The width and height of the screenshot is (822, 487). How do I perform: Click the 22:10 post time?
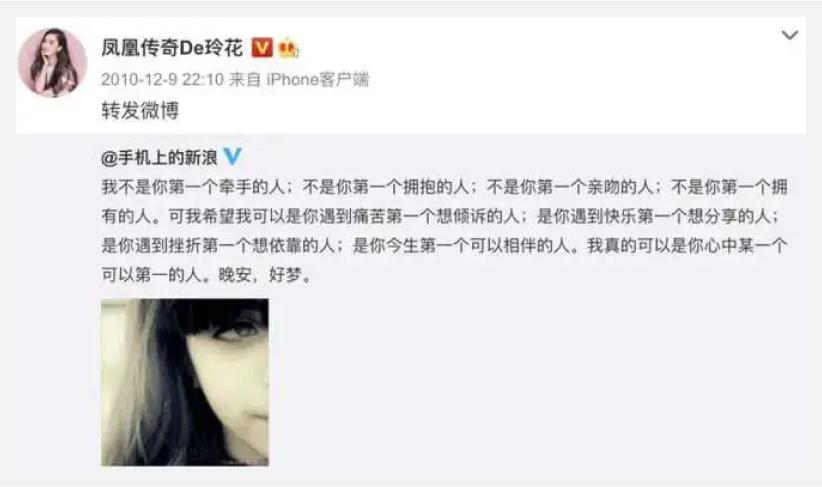pyautogui.click(x=203, y=80)
